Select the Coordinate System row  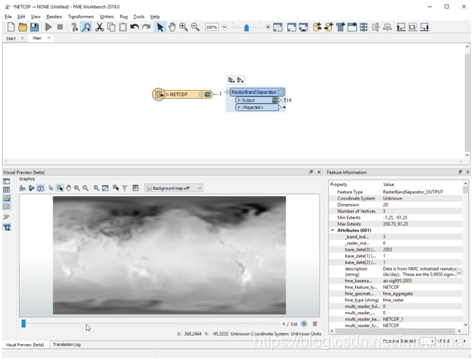[395, 198]
